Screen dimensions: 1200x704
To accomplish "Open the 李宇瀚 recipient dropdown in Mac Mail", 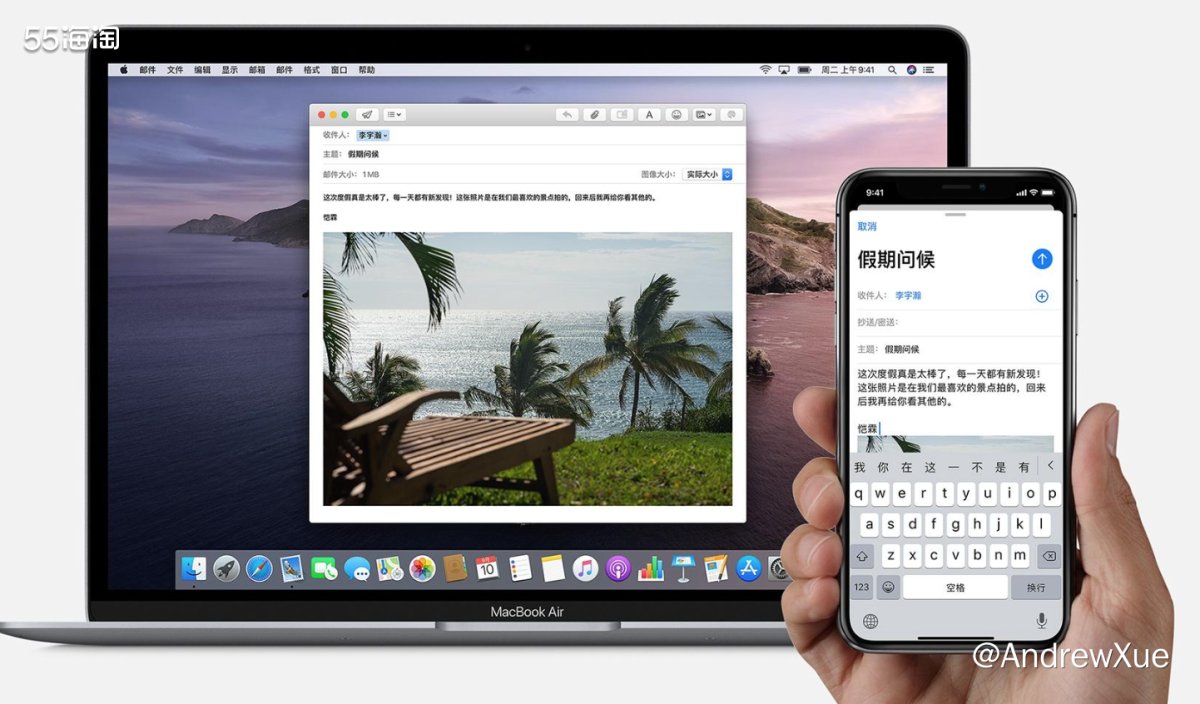I will [373, 135].
